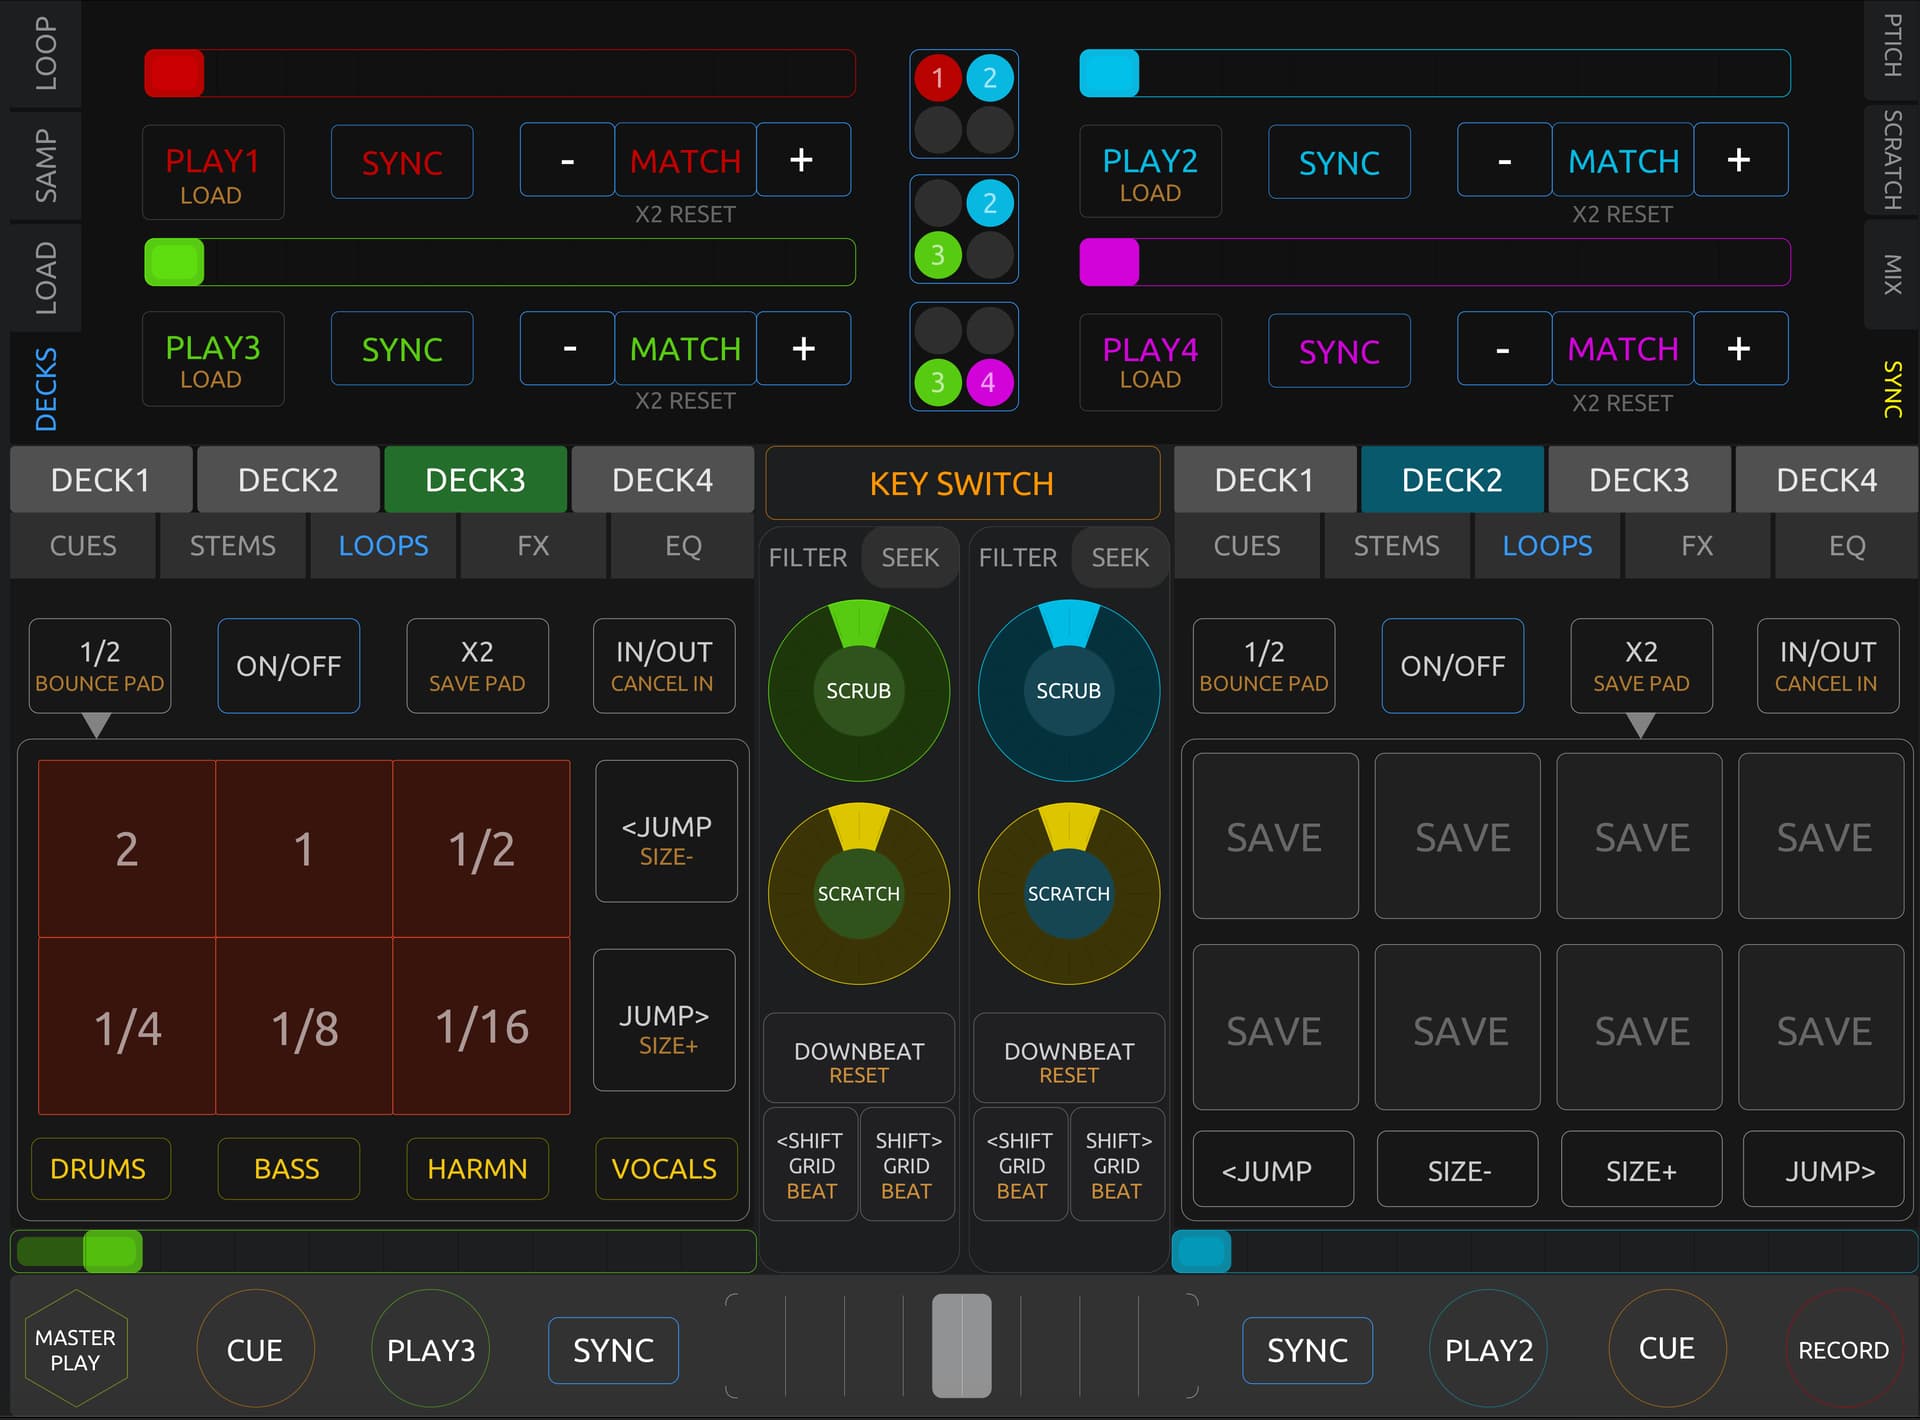This screenshot has height=1420, width=1920.
Task: Hit the round PLAY2 transport button
Action: pos(1488,1349)
